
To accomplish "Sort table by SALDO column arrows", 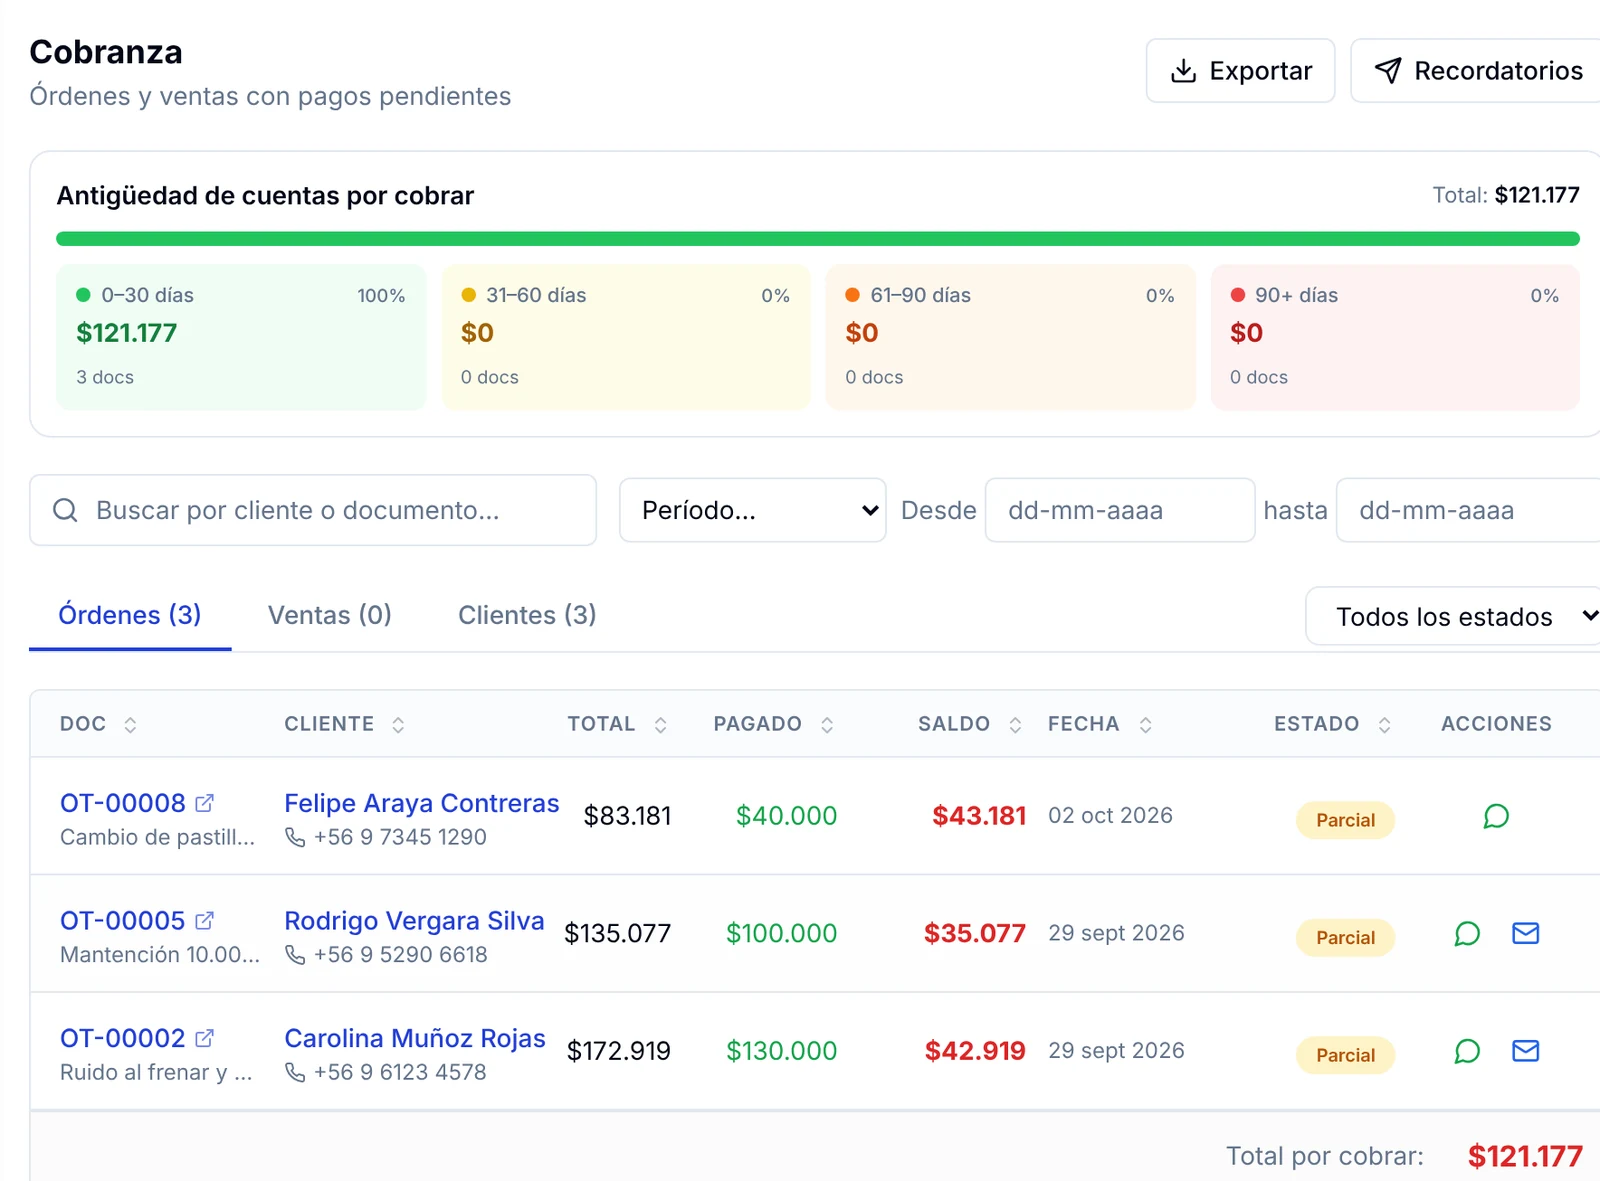I will click(x=1015, y=725).
